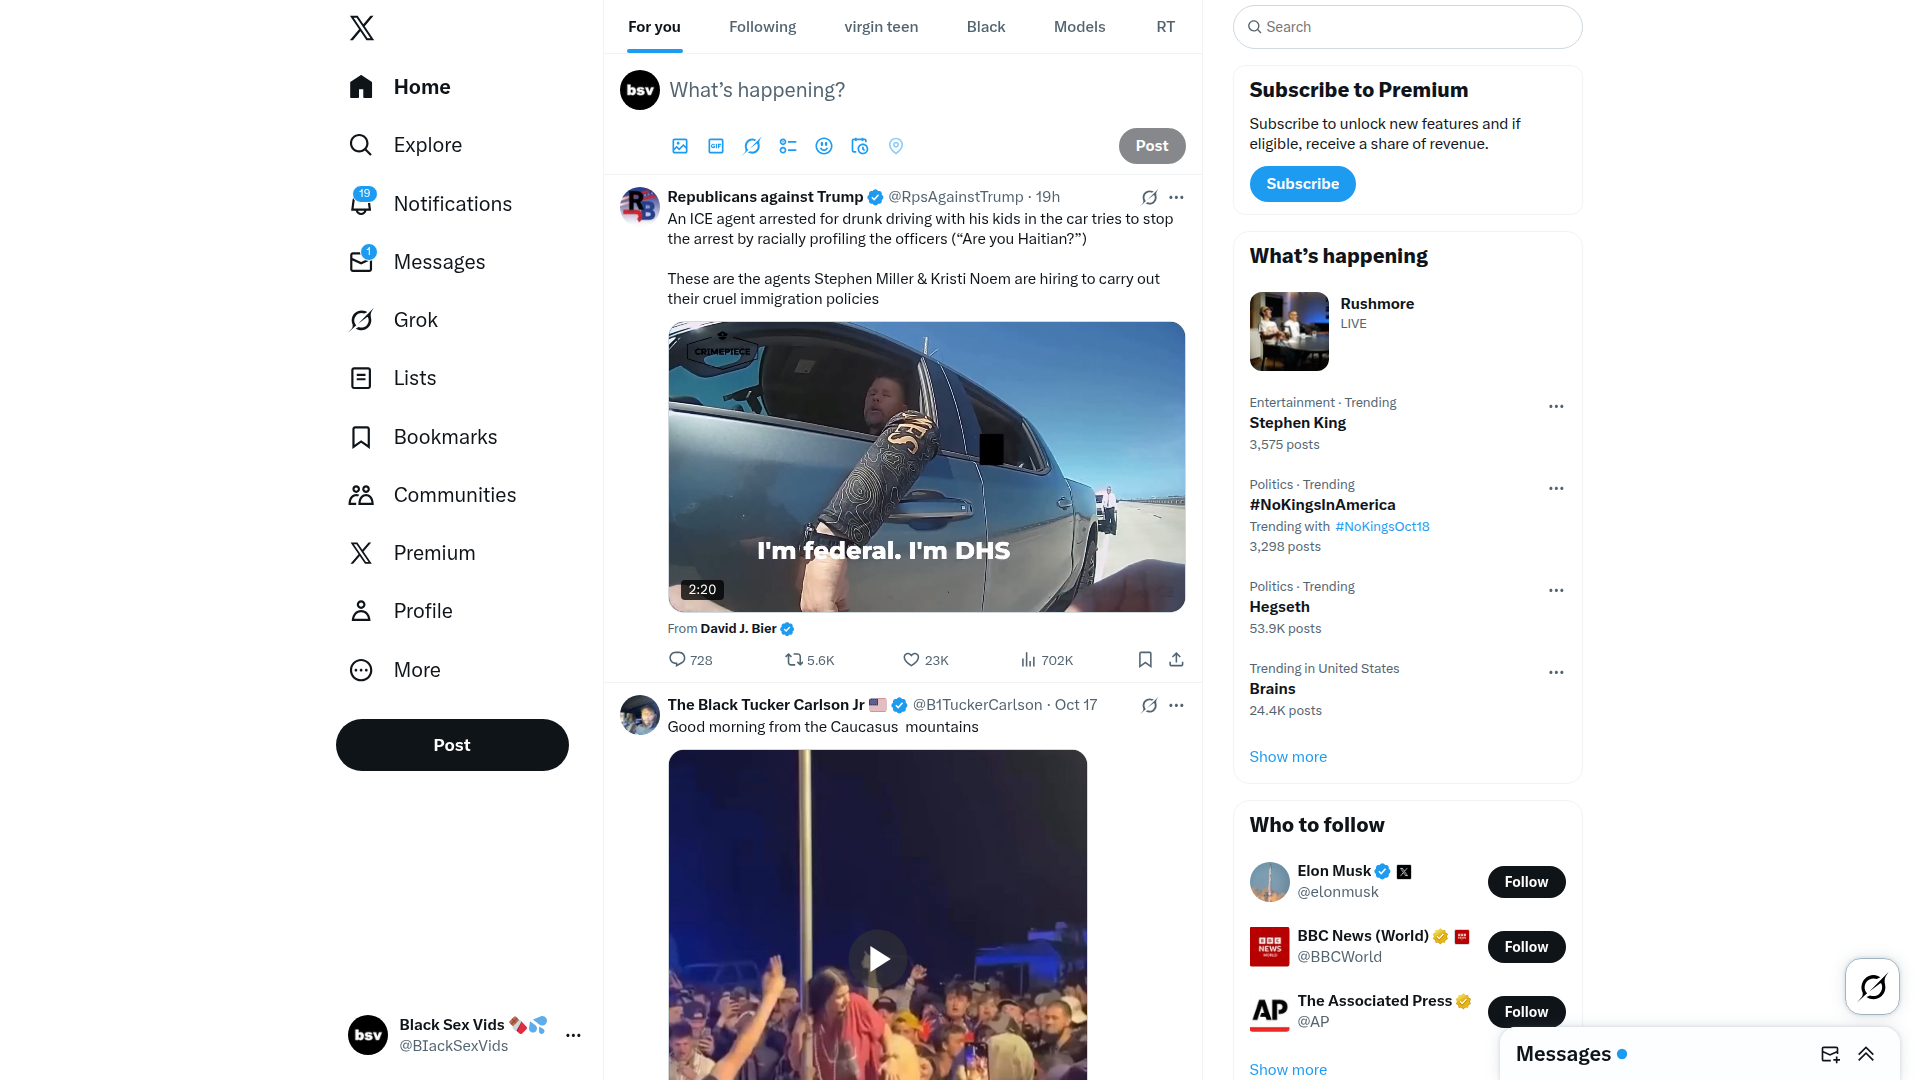Follow Elon Musk
1920x1080 pixels.
1526,882
